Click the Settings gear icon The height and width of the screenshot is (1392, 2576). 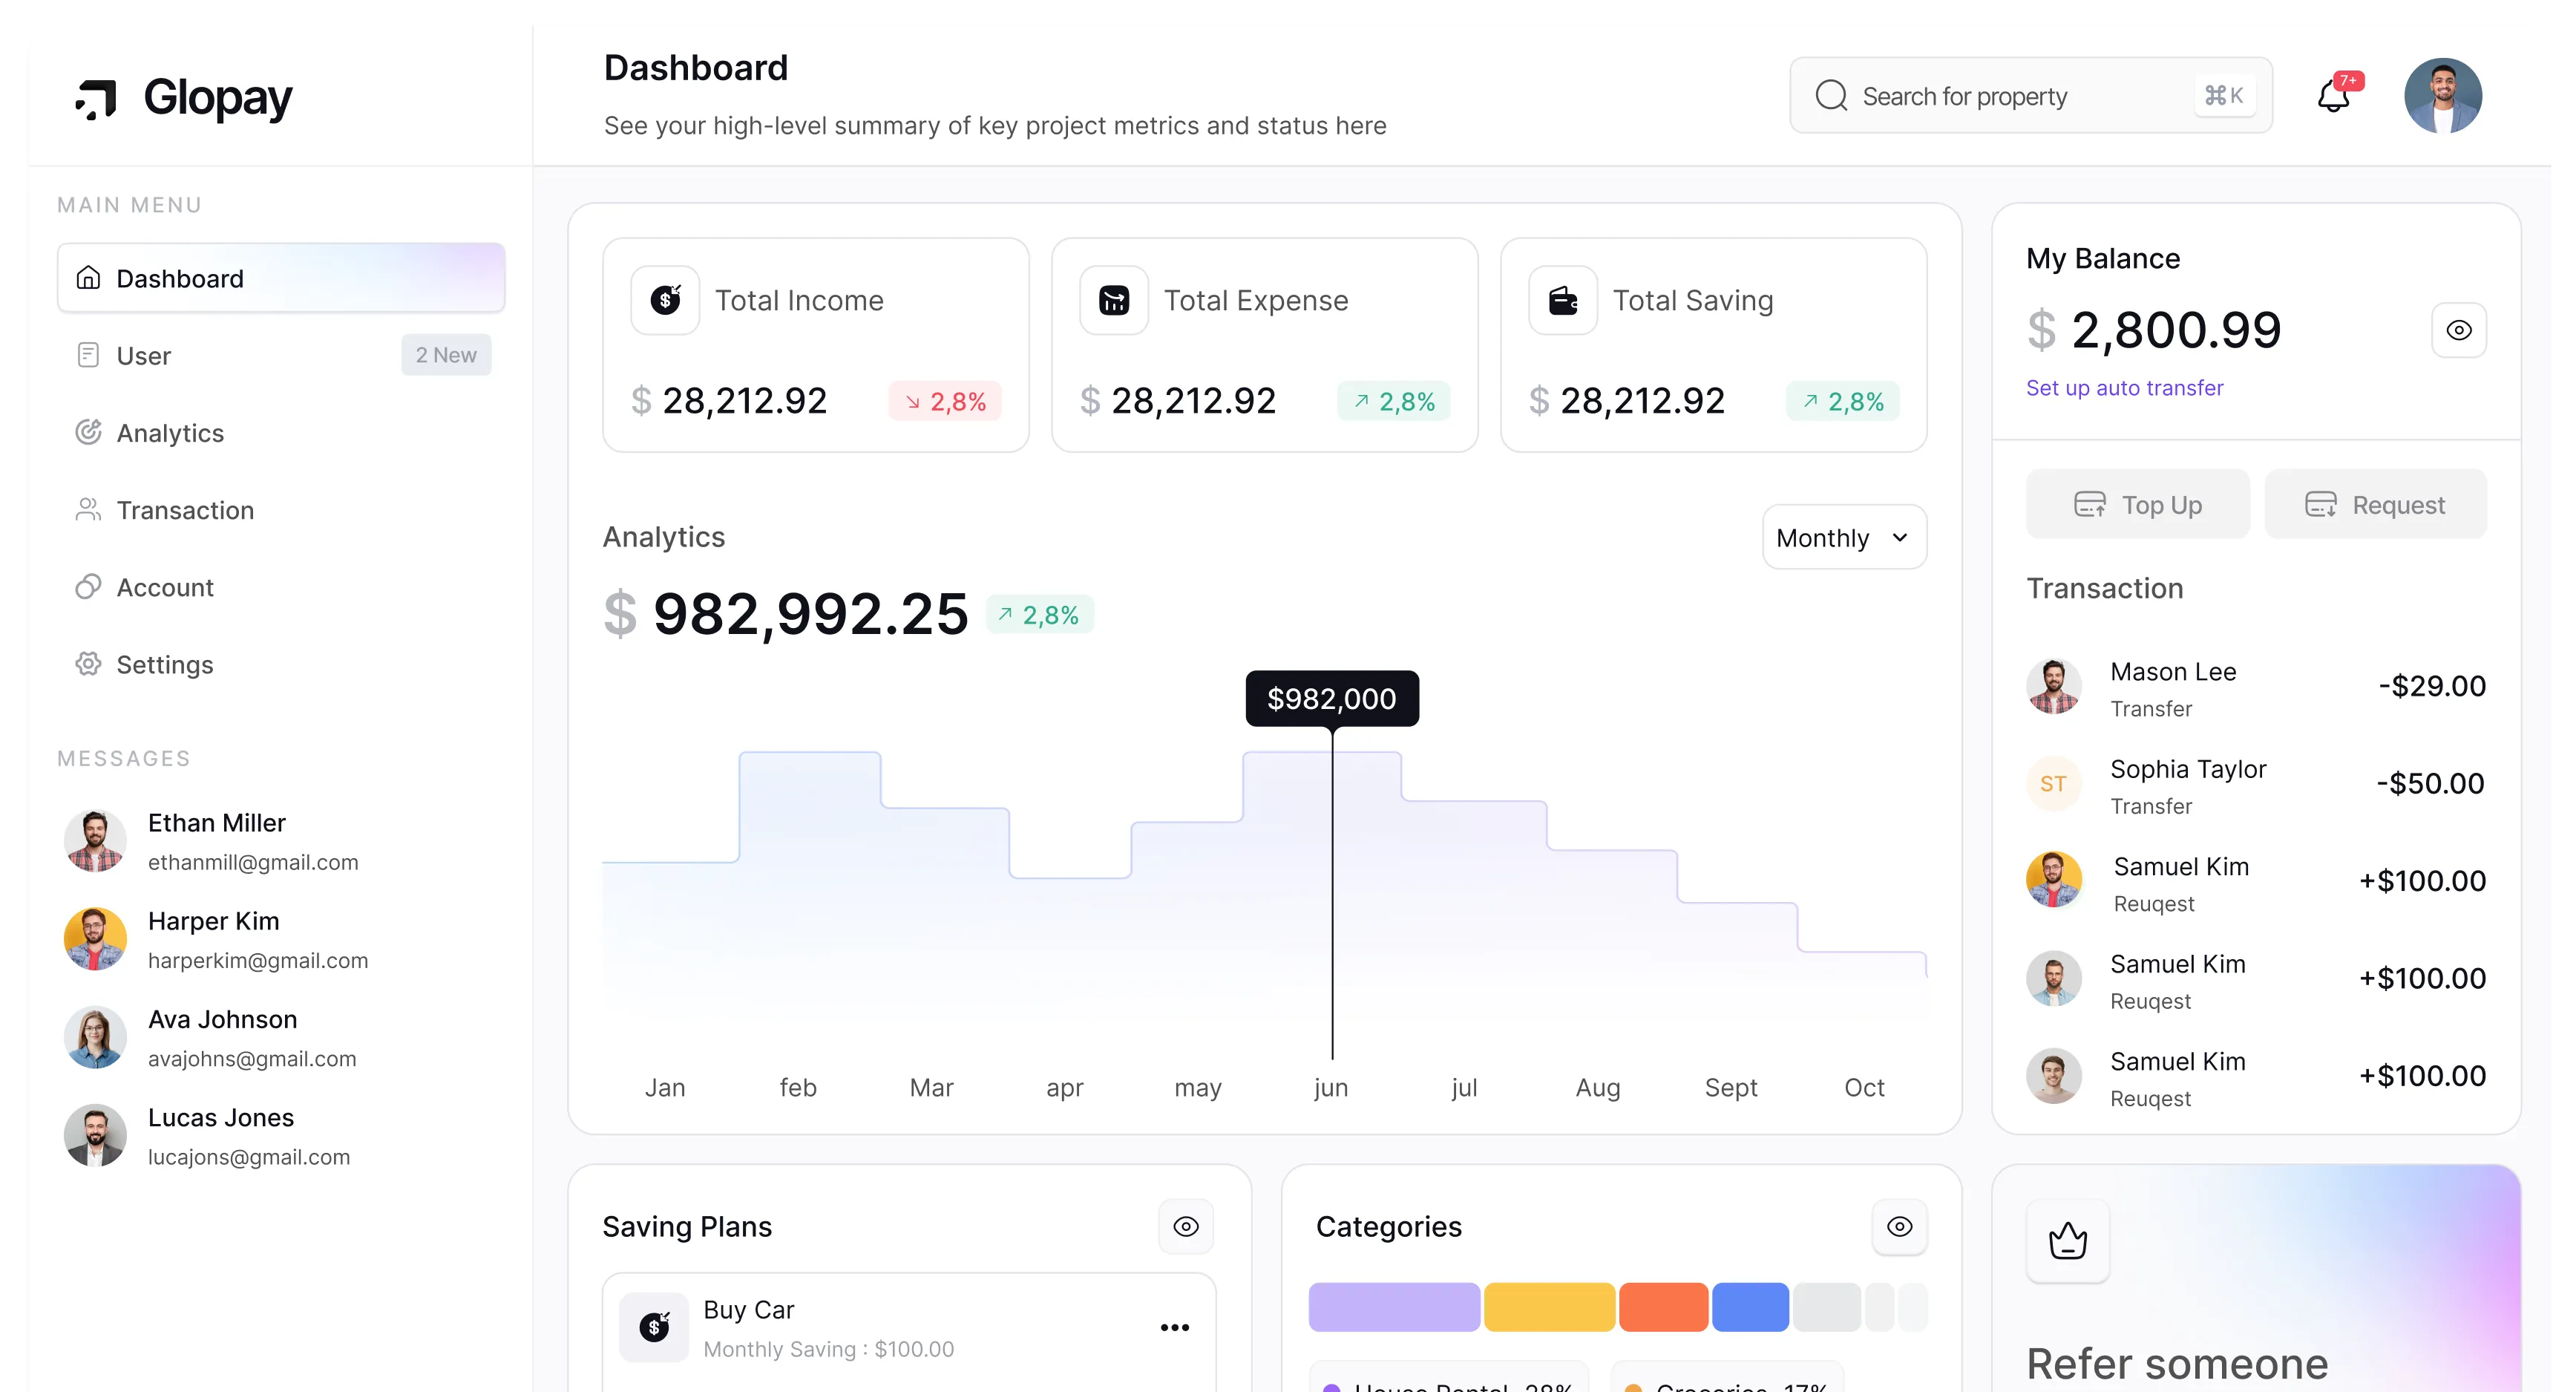(x=88, y=664)
